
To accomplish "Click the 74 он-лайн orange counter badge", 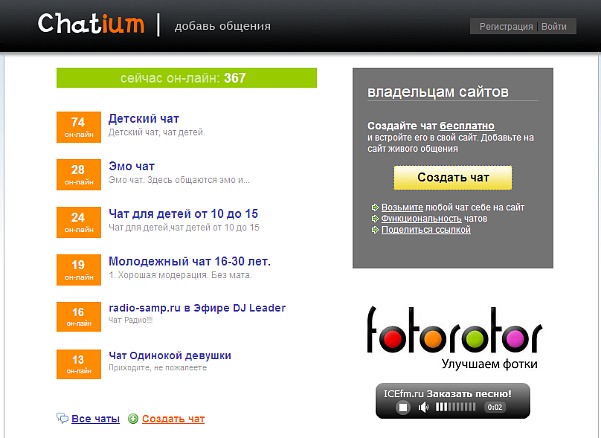I will (79, 127).
